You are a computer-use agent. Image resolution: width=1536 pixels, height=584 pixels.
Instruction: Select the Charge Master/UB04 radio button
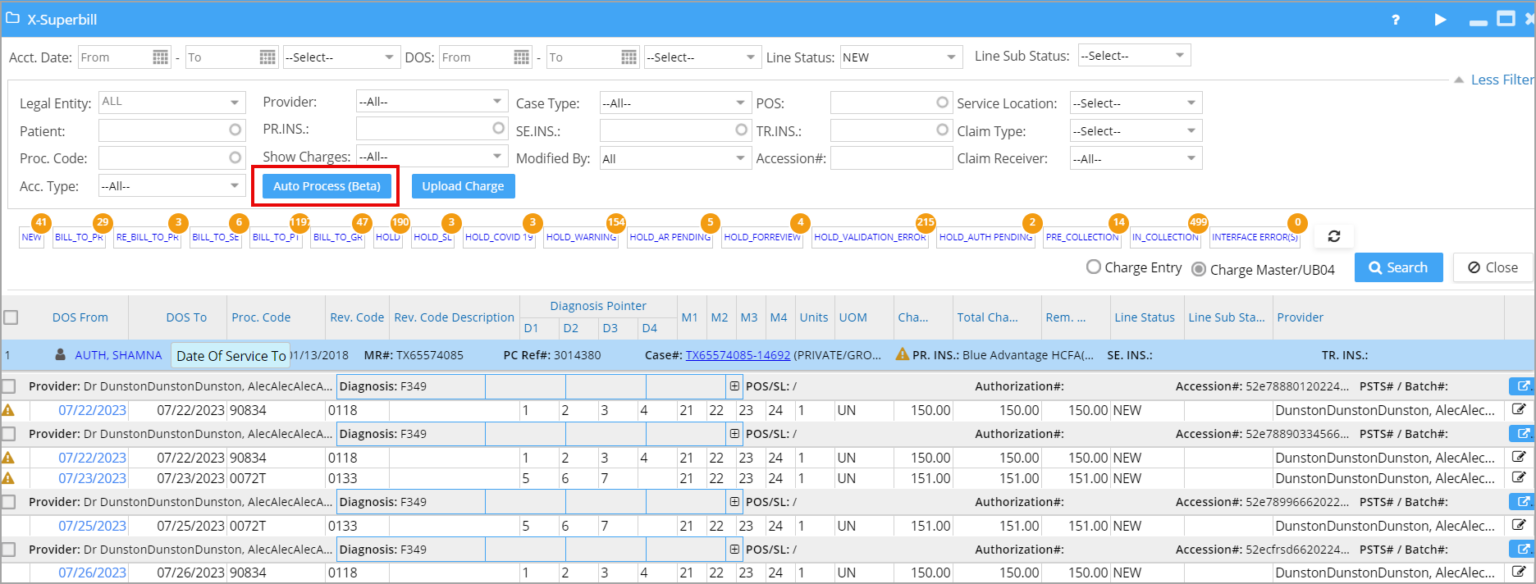1198,267
